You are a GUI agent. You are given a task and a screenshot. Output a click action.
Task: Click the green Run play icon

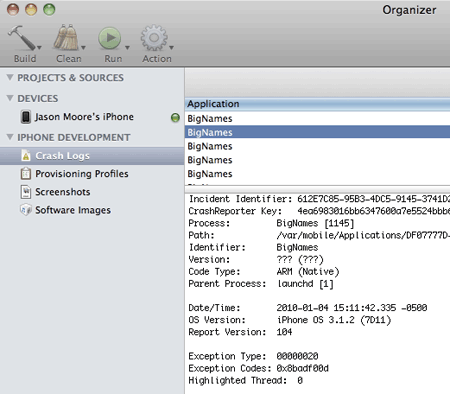pyautogui.click(x=110, y=38)
